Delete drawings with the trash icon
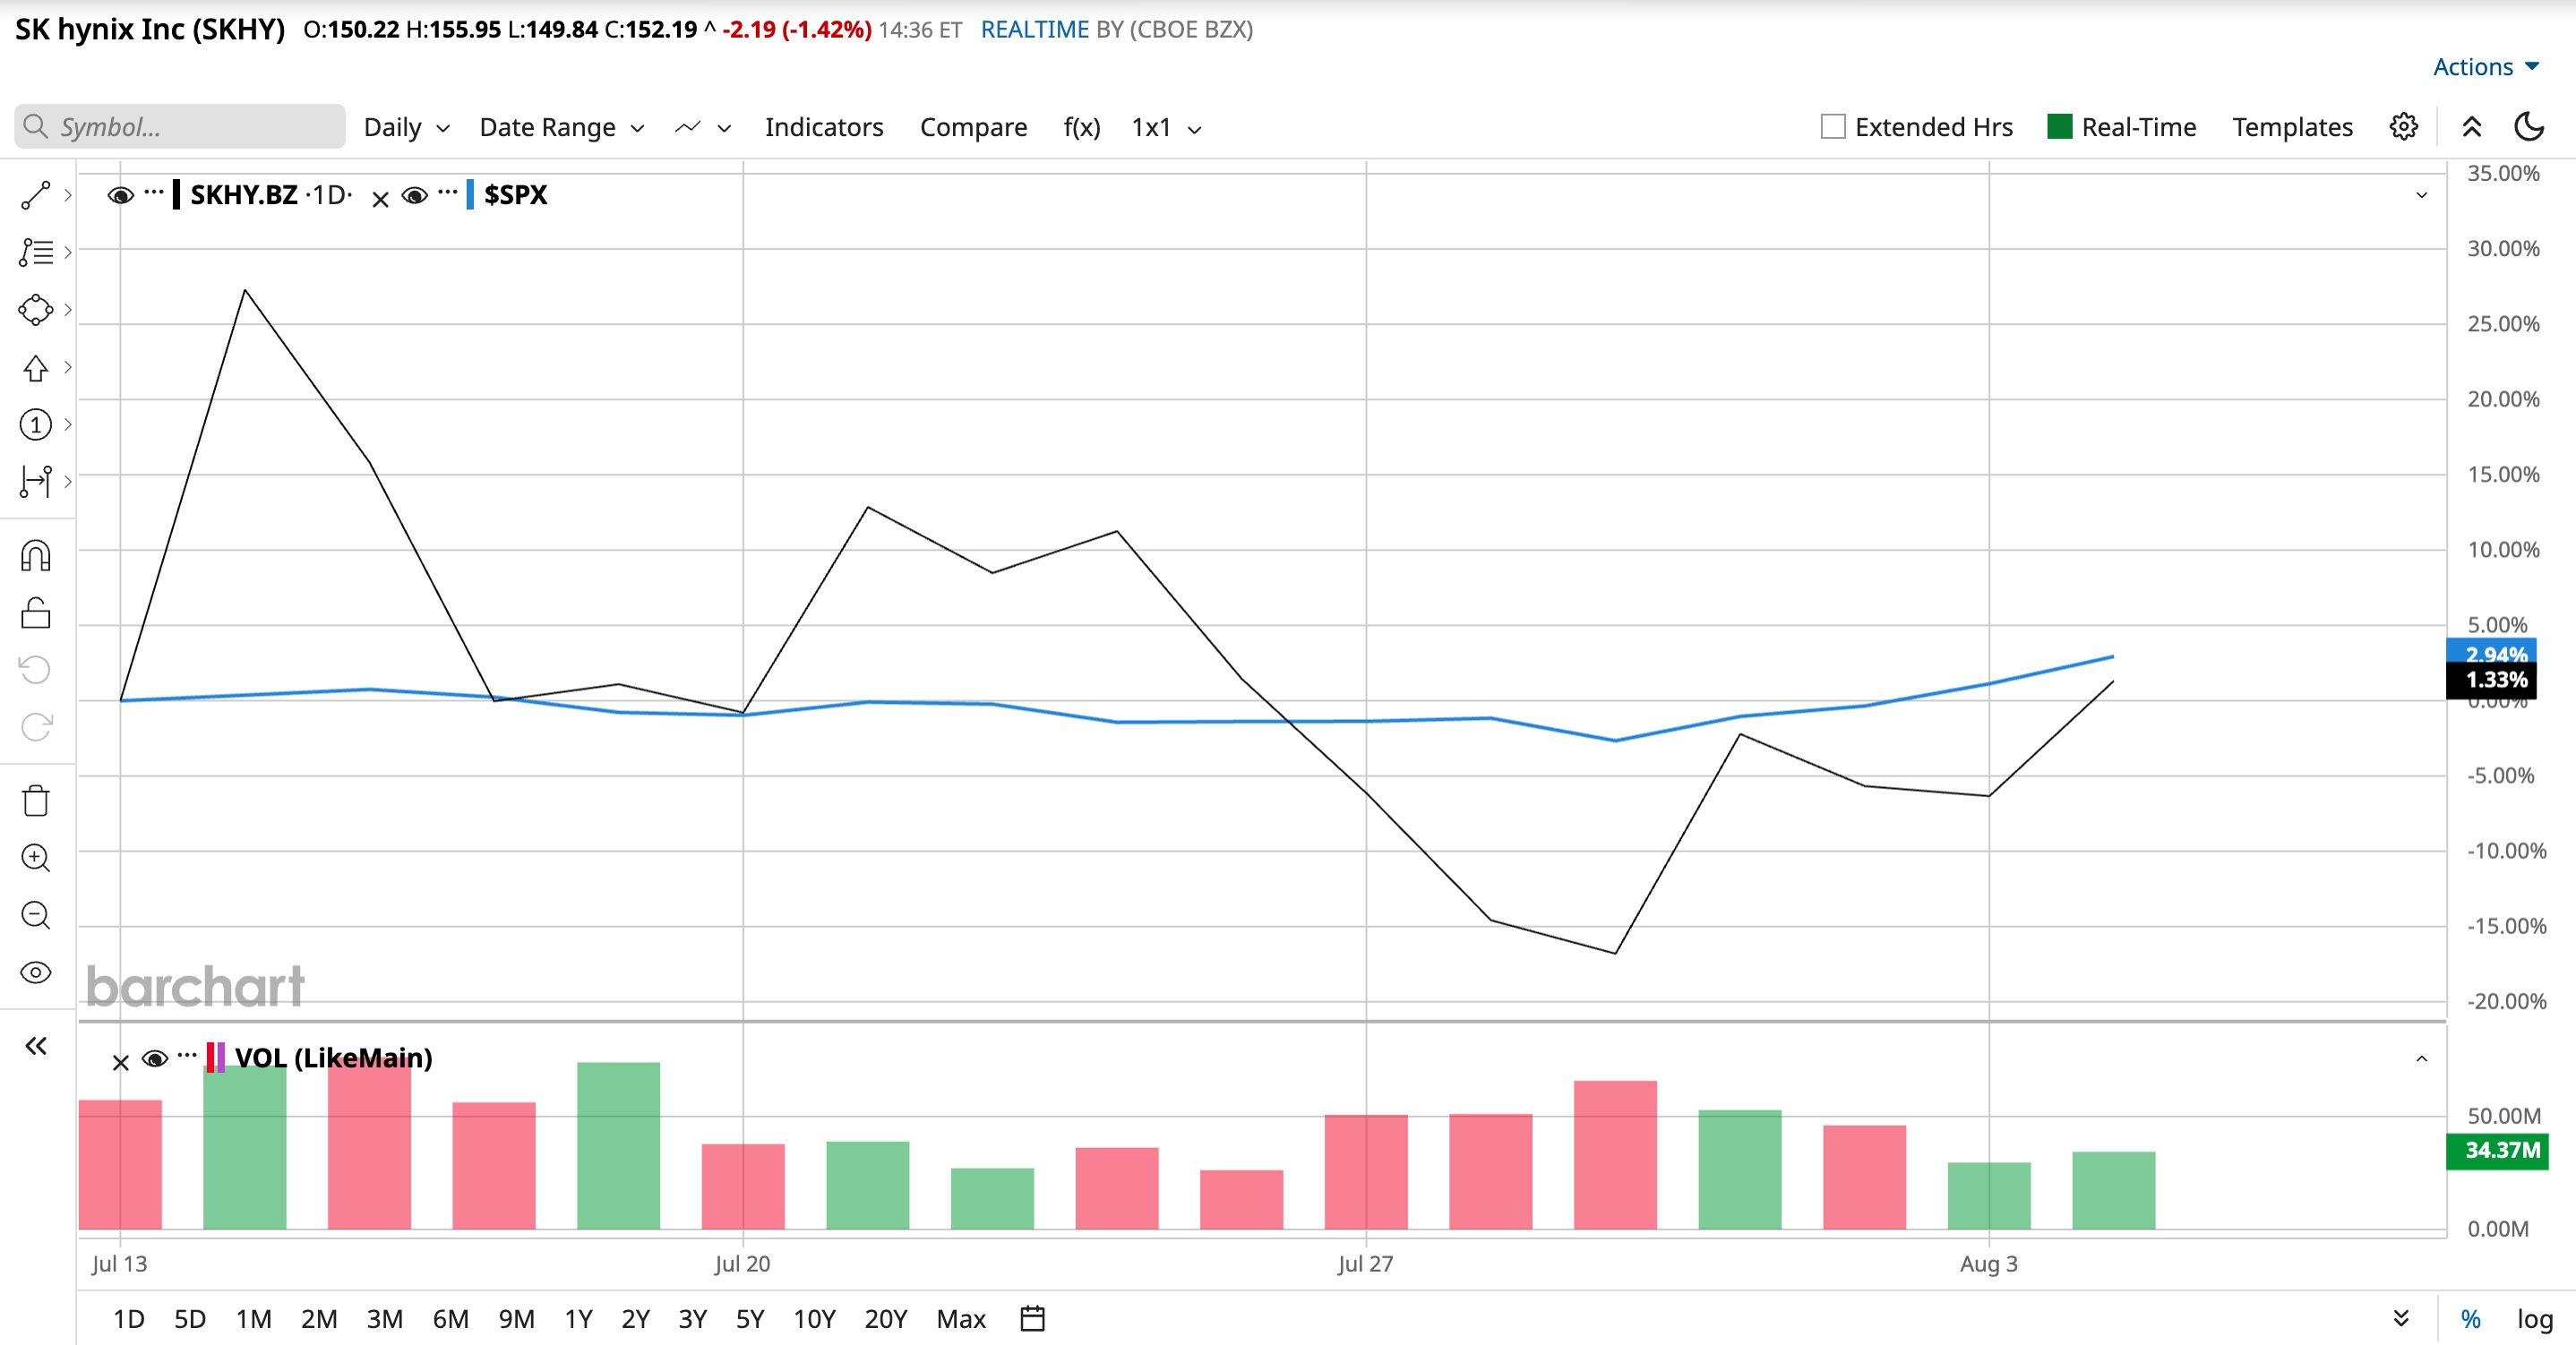This screenshot has width=2576, height=1345. click(36, 801)
